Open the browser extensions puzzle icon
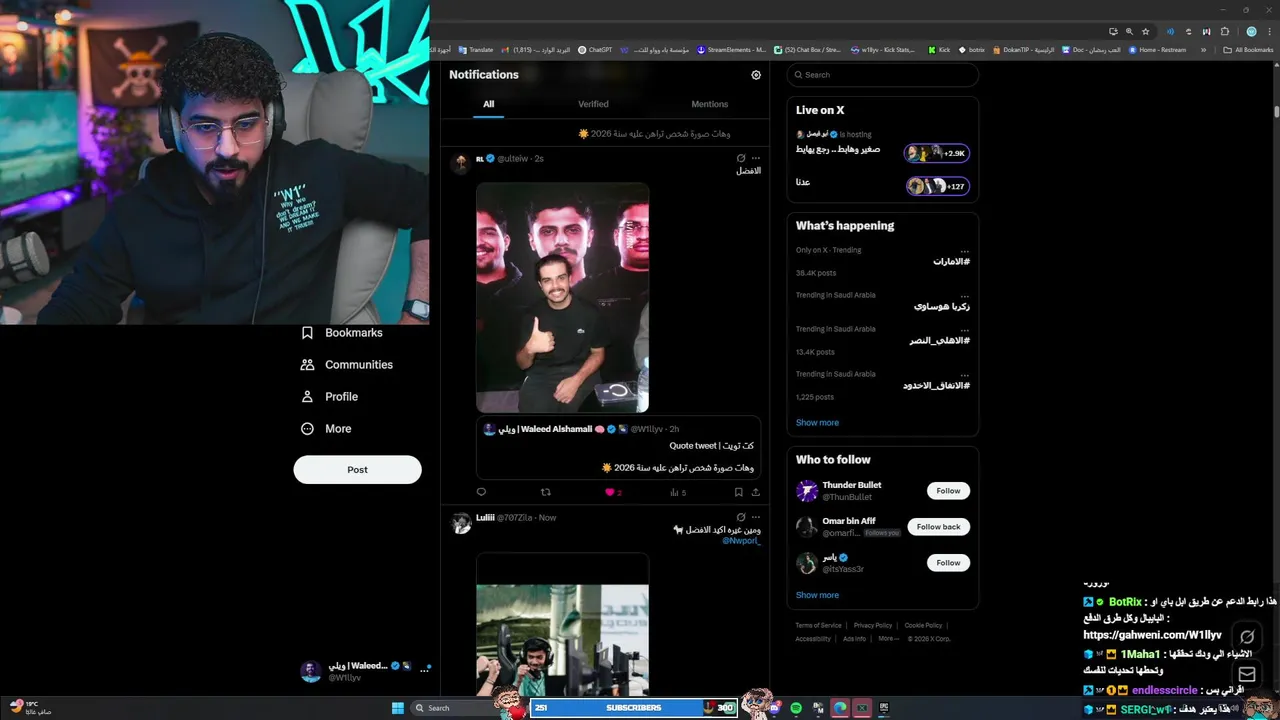Screen dimensions: 1280x720 (1225, 31)
